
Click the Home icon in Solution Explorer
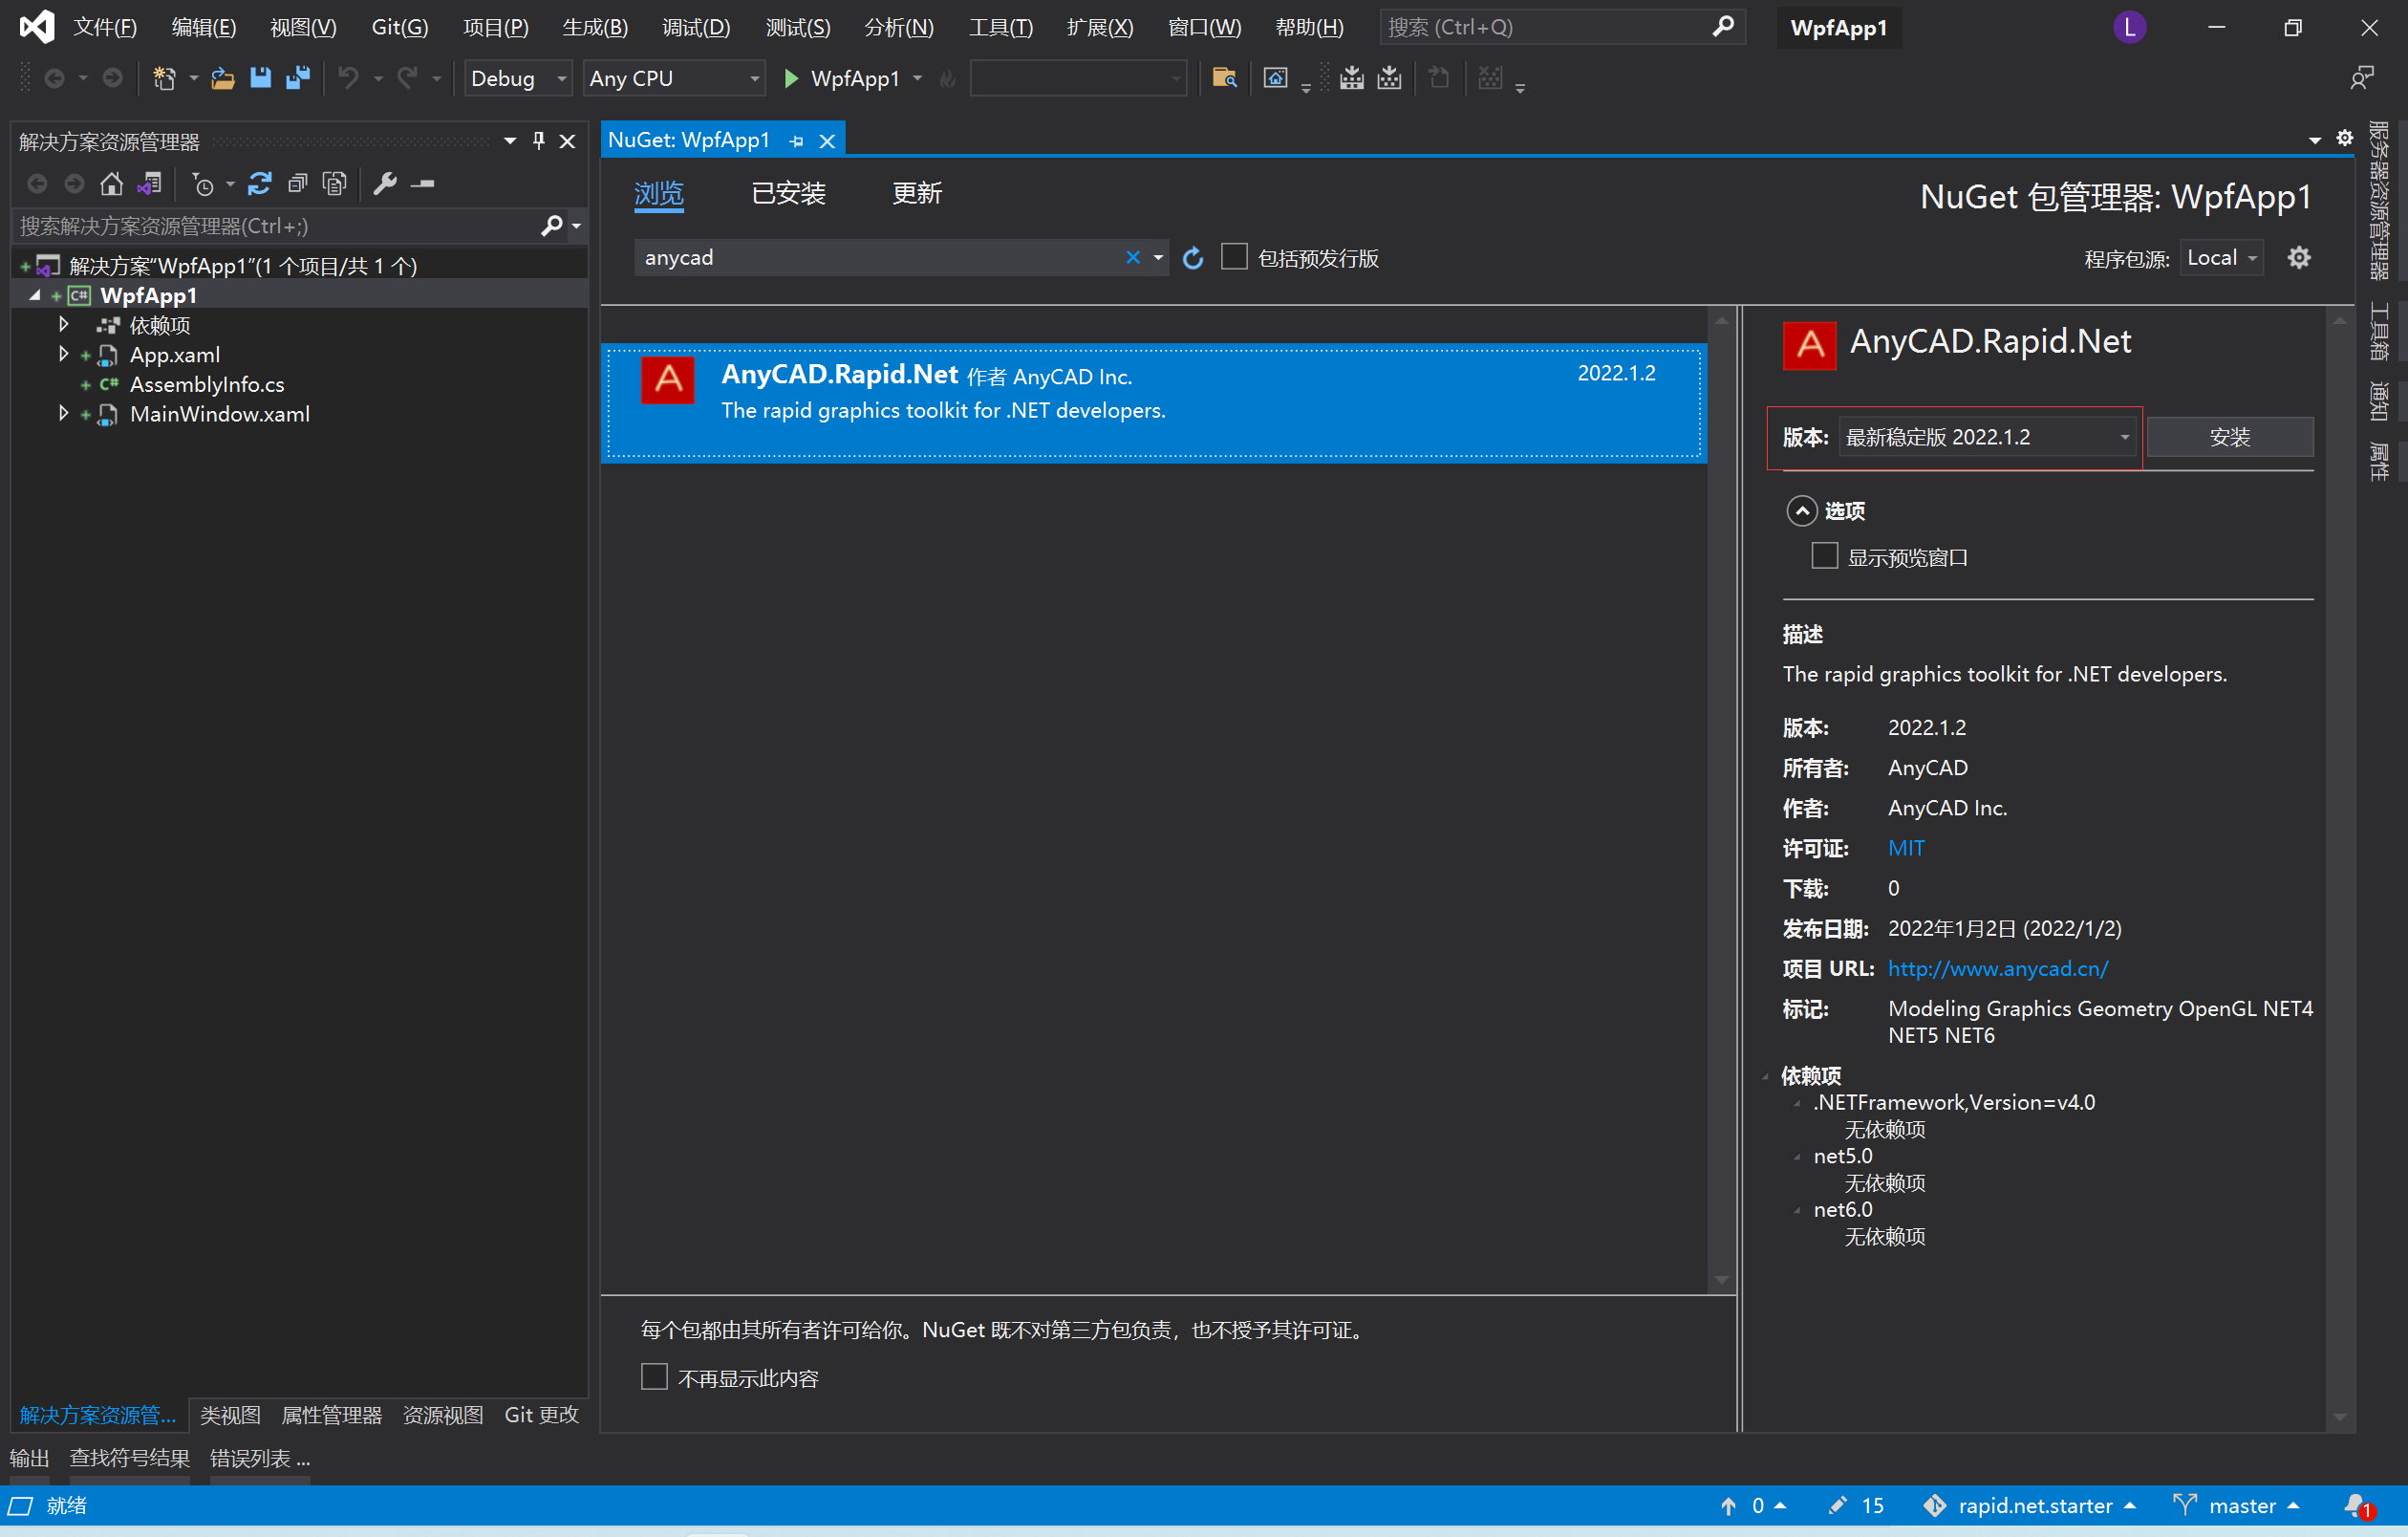(111, 184)
